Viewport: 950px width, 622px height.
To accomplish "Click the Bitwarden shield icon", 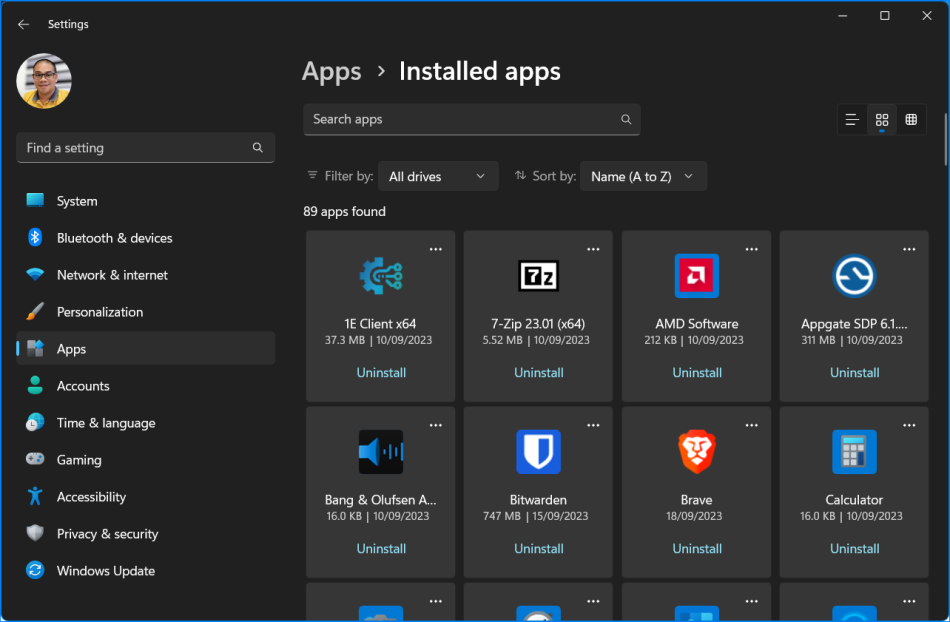I will [538, 451].
